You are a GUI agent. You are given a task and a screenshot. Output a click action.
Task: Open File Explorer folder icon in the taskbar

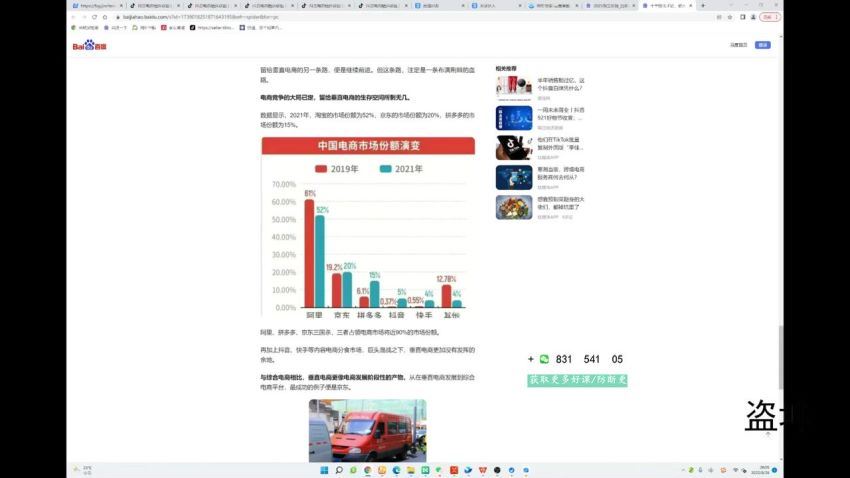click(410, 470)
